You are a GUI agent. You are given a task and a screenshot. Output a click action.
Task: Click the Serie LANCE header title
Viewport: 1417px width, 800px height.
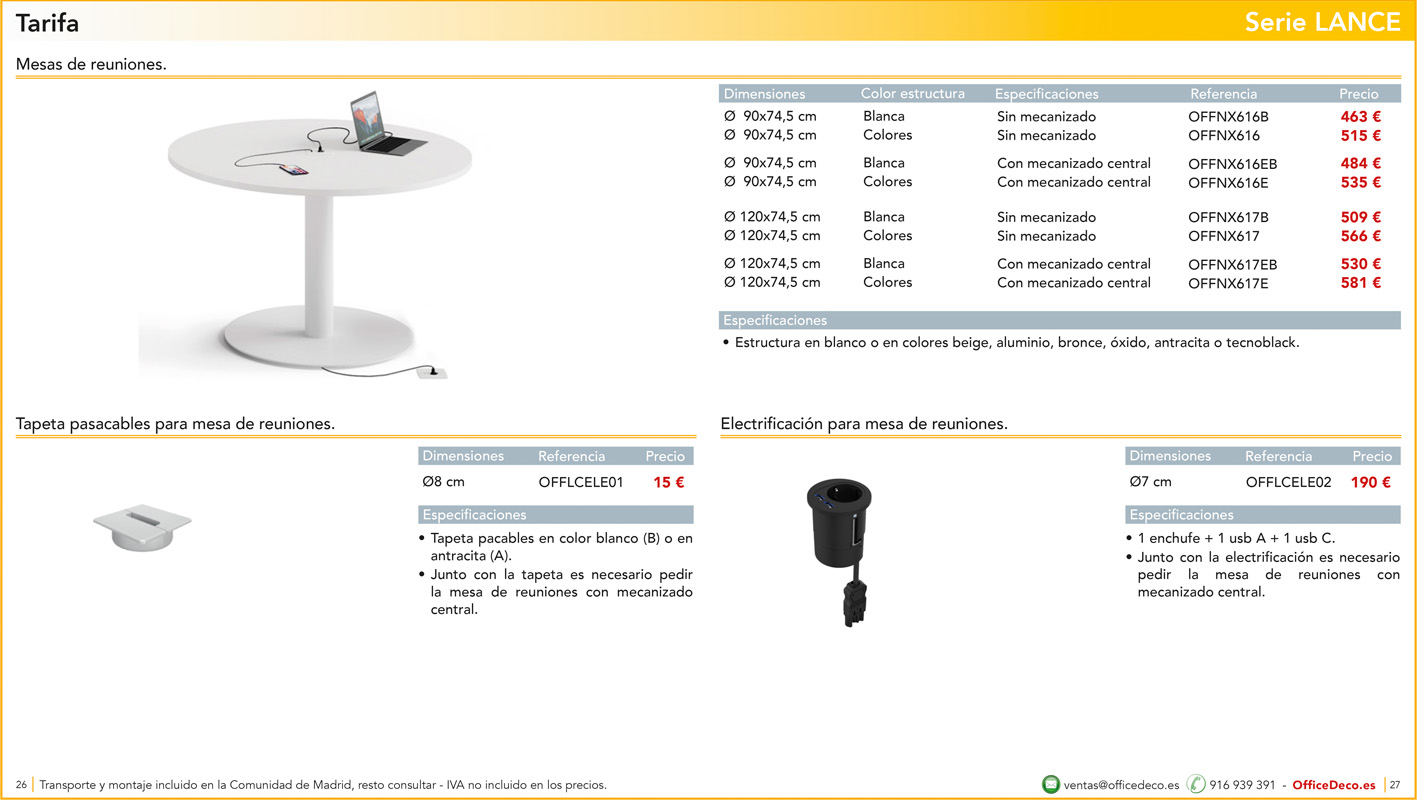(x=1323, y=22)
